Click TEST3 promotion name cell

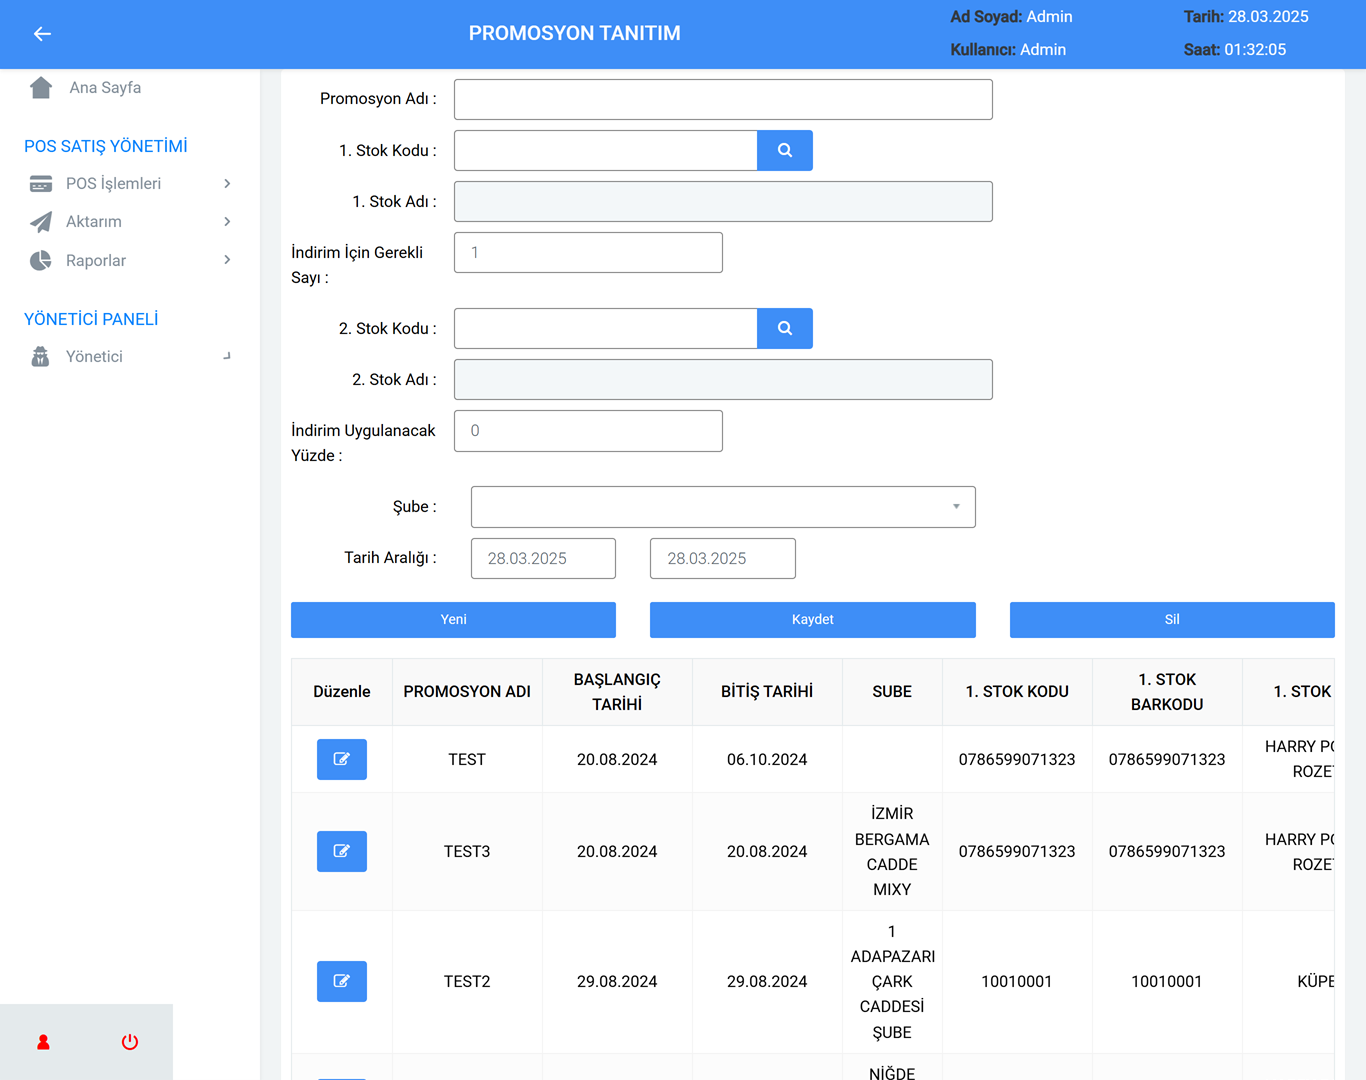467,852
